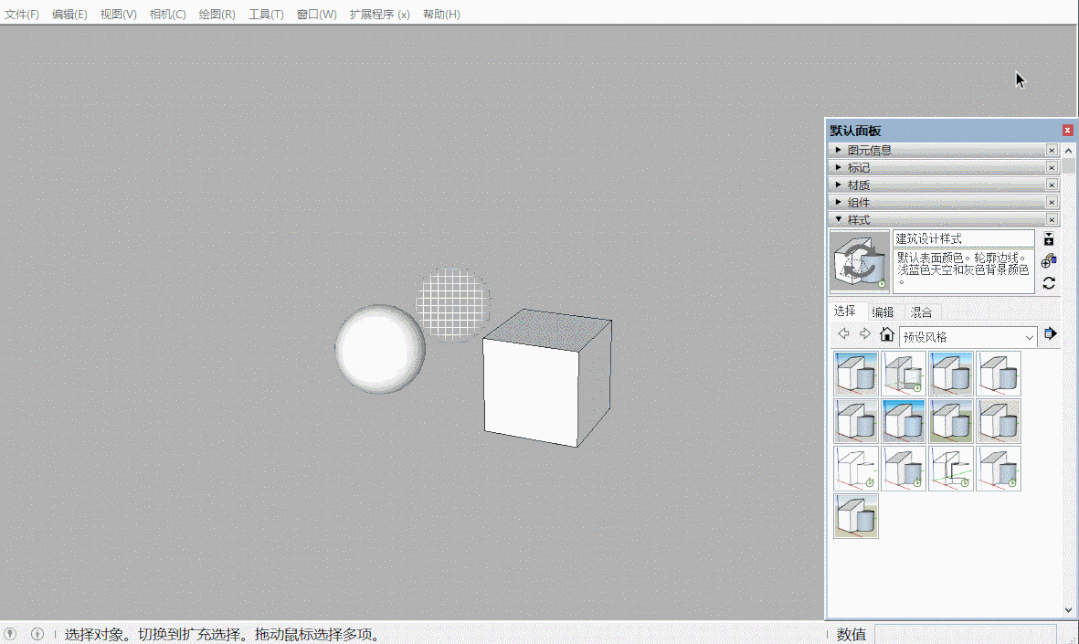Viewport: 1079px width, 644px height.
Task: Click the geolocation status bar icon
Action: pos(10,634)
